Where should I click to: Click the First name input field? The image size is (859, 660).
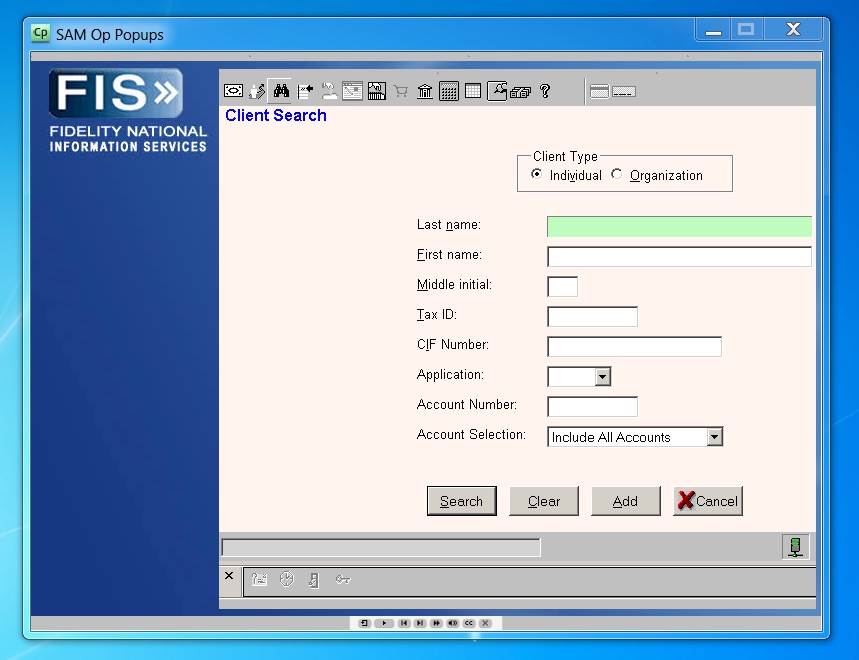pos(679,256)
